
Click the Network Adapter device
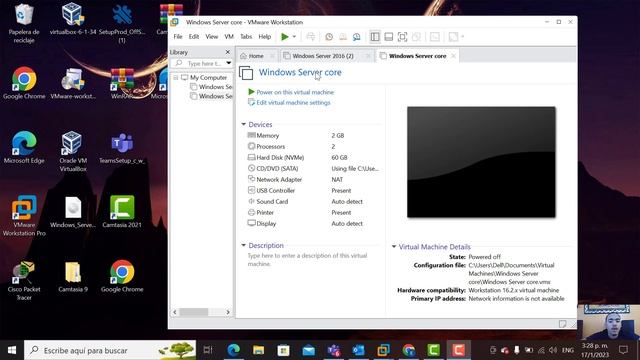tap(313, 180)
